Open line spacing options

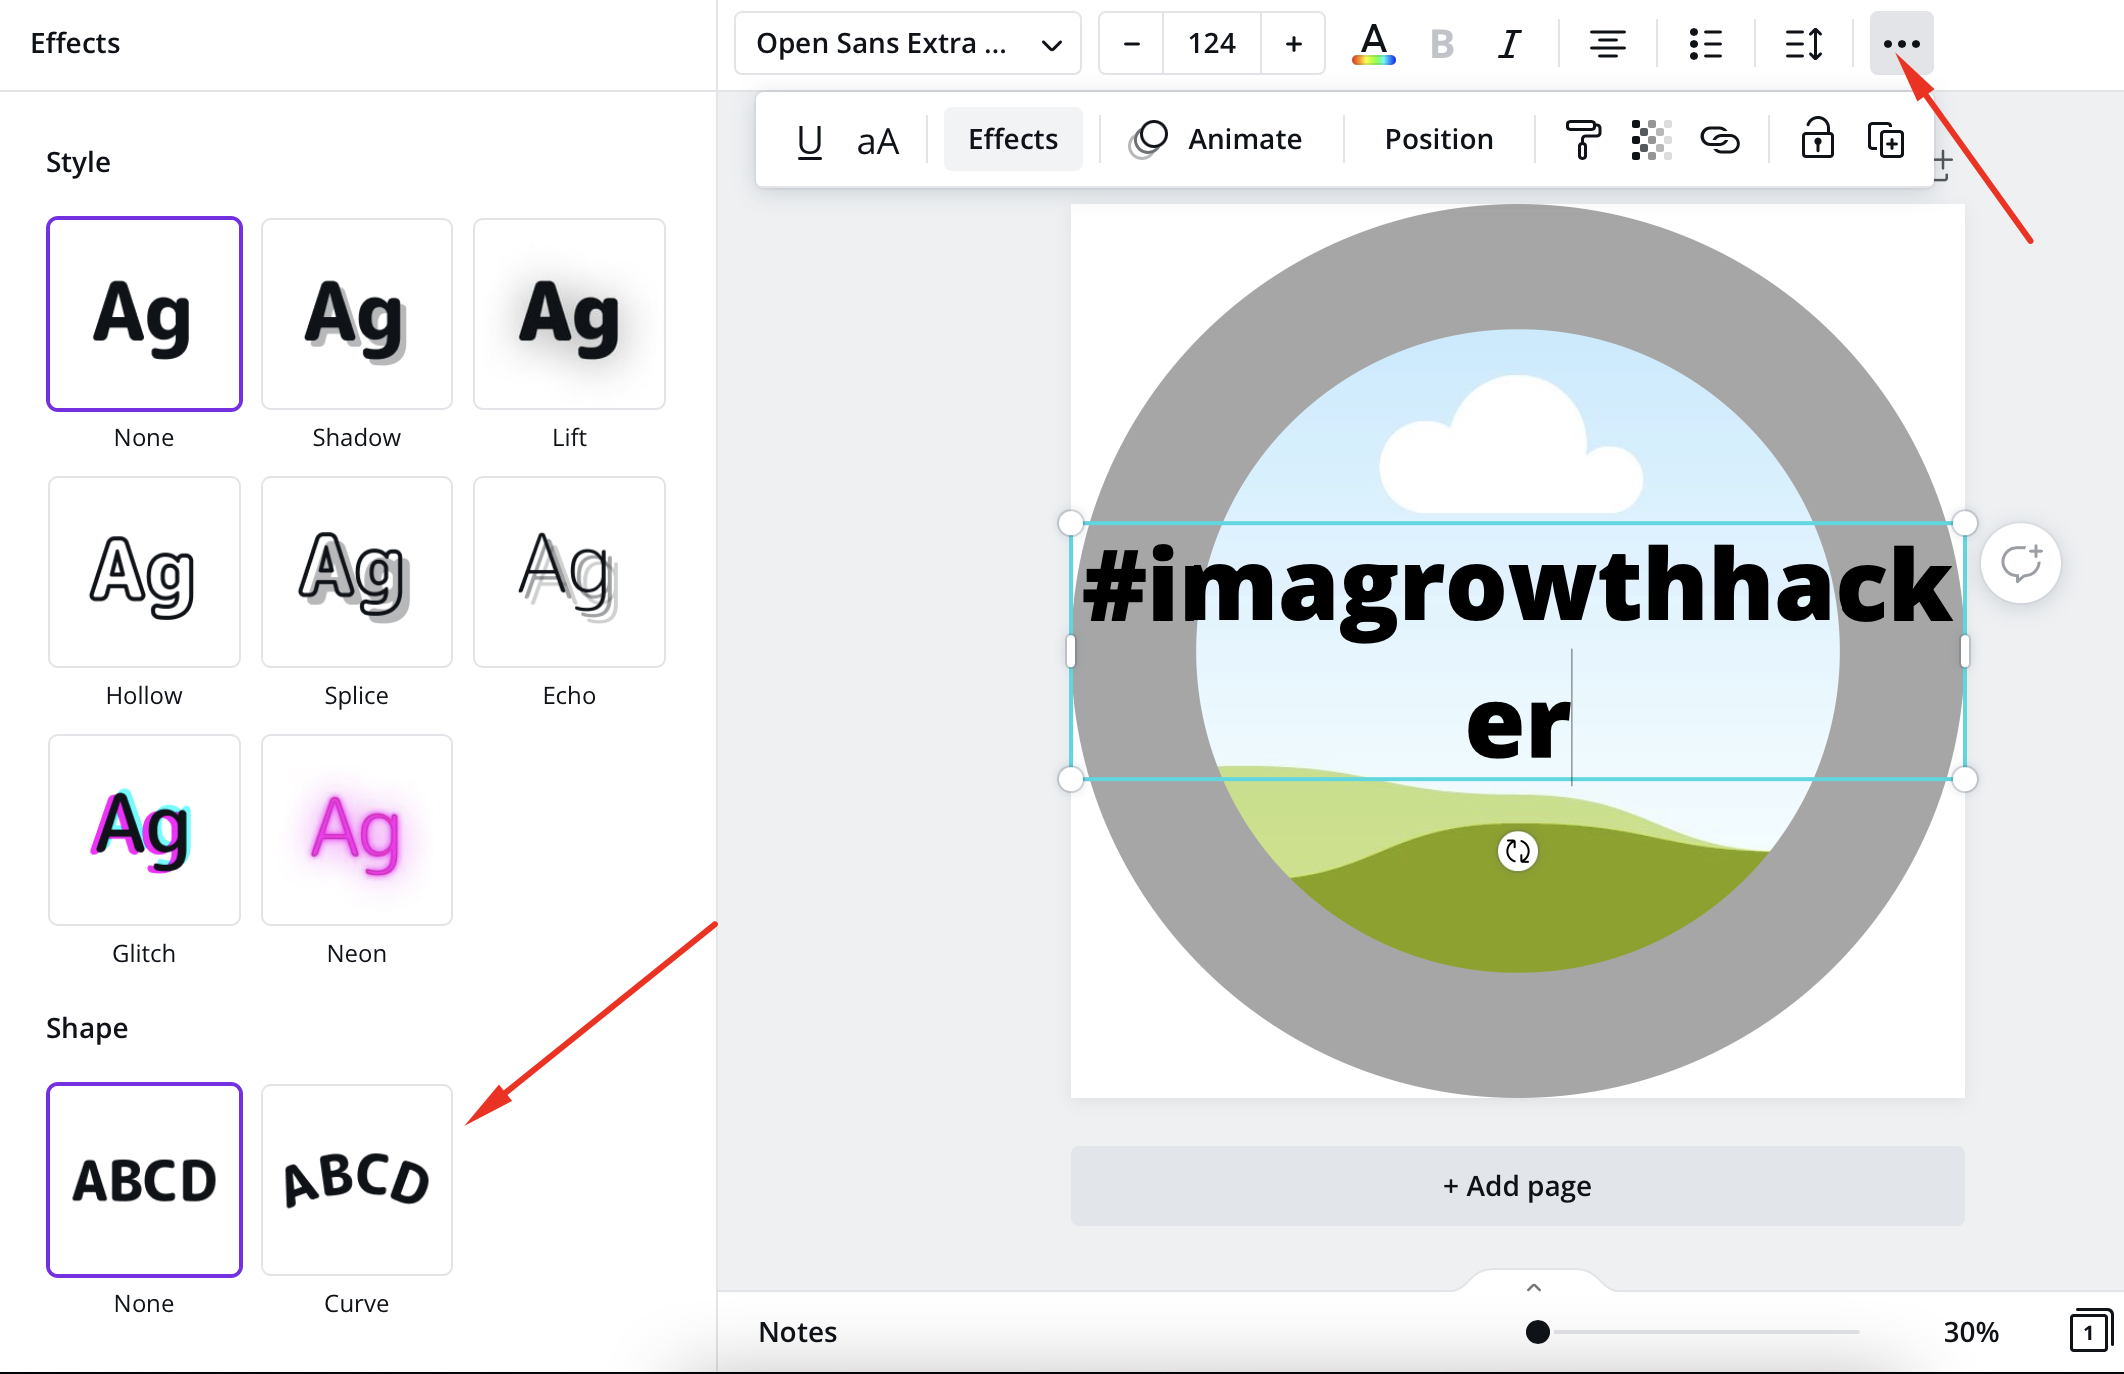(x=1803, y=44)
